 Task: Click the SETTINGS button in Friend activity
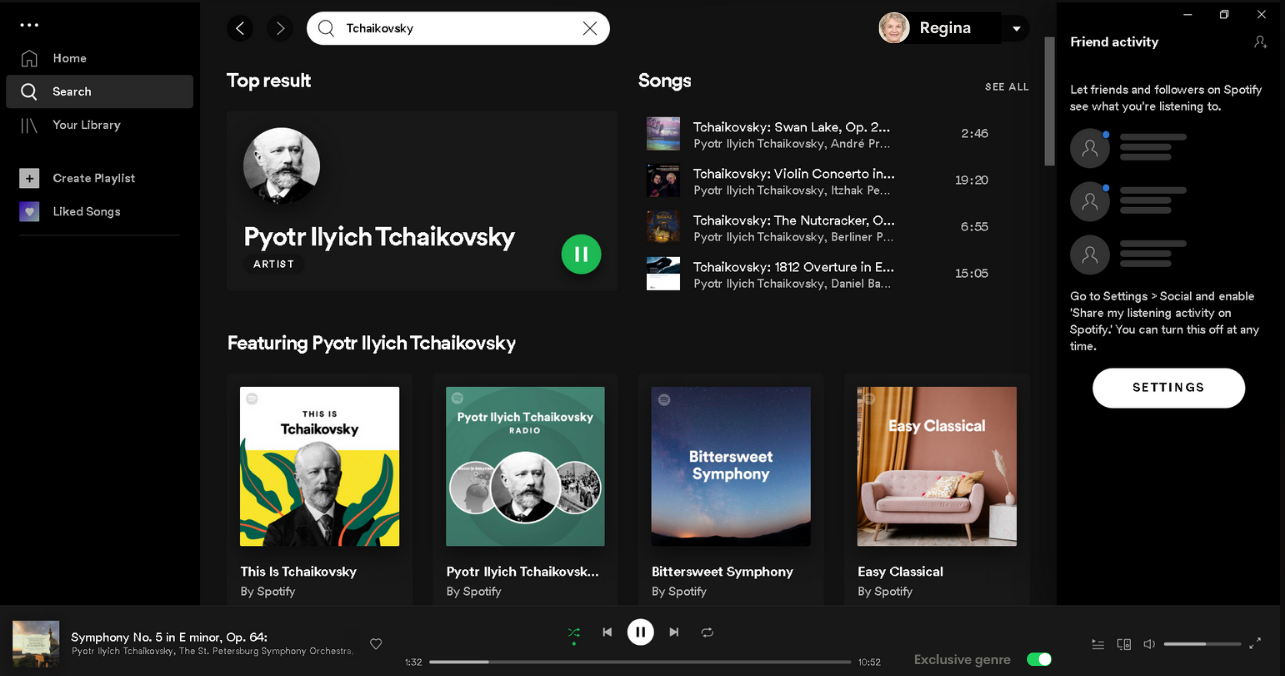pos(1168,388)
